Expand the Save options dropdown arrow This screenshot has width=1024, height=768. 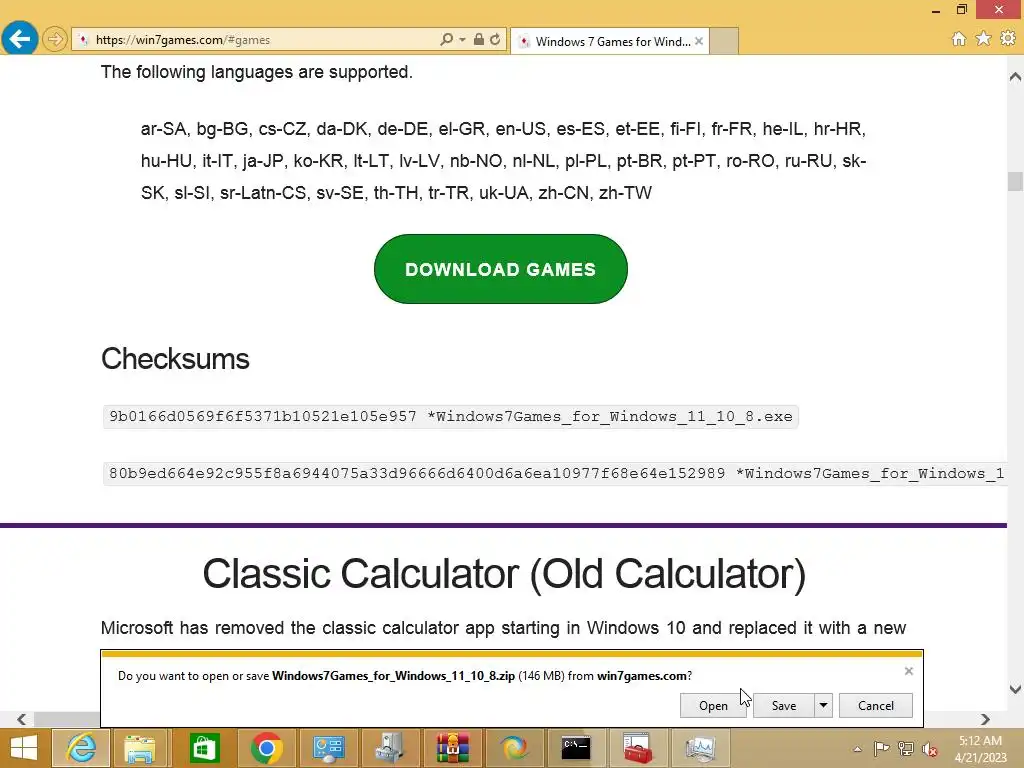tap(824, 705)
